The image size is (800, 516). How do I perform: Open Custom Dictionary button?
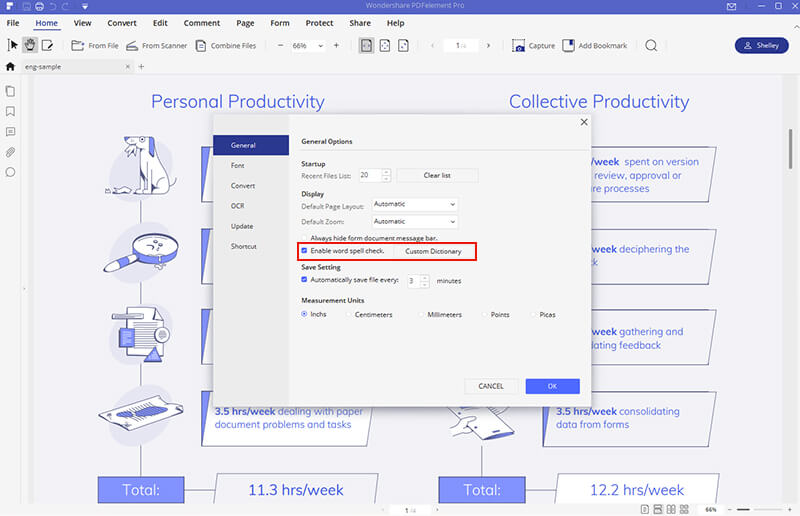click(x=433, y=251)
